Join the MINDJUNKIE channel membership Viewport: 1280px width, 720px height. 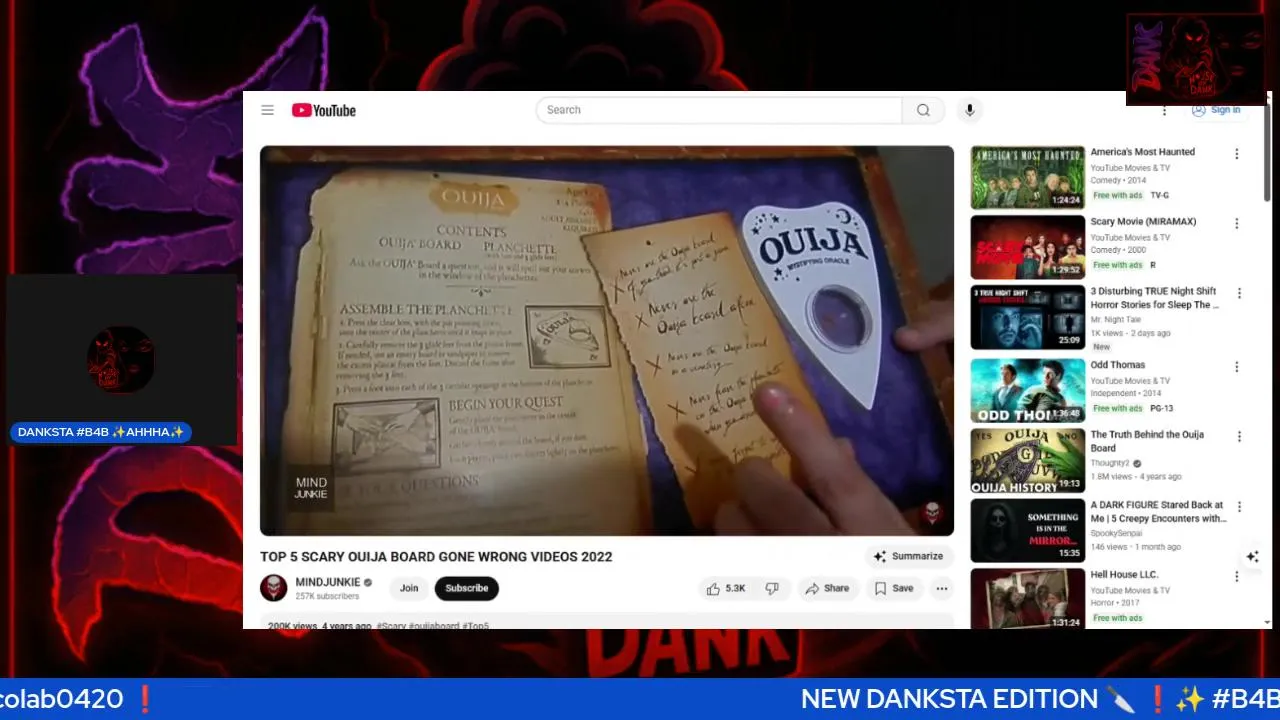pos(409,588)
